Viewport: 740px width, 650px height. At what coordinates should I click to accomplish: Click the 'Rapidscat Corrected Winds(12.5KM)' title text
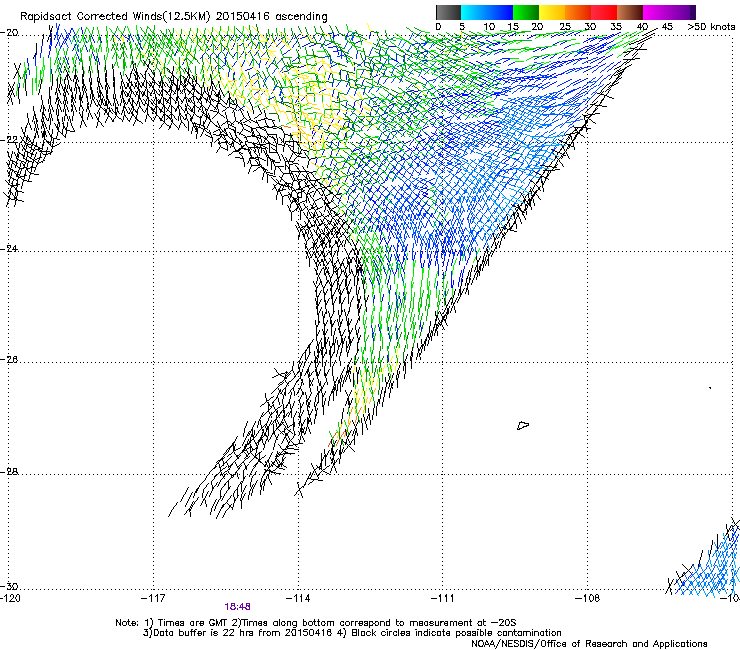tap(115, 16)
